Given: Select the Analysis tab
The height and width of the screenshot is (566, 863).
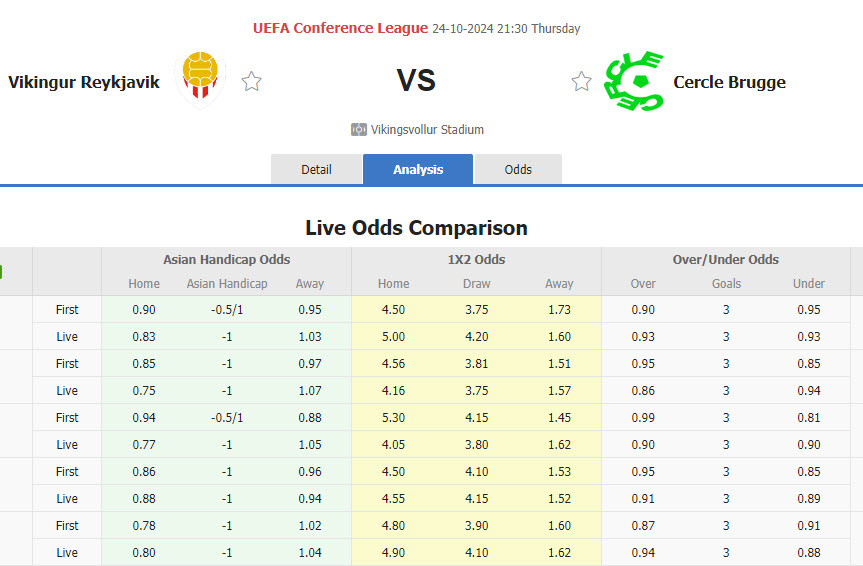Looking at the screenshot, I should pyautogui.click(x=418, y=169).
